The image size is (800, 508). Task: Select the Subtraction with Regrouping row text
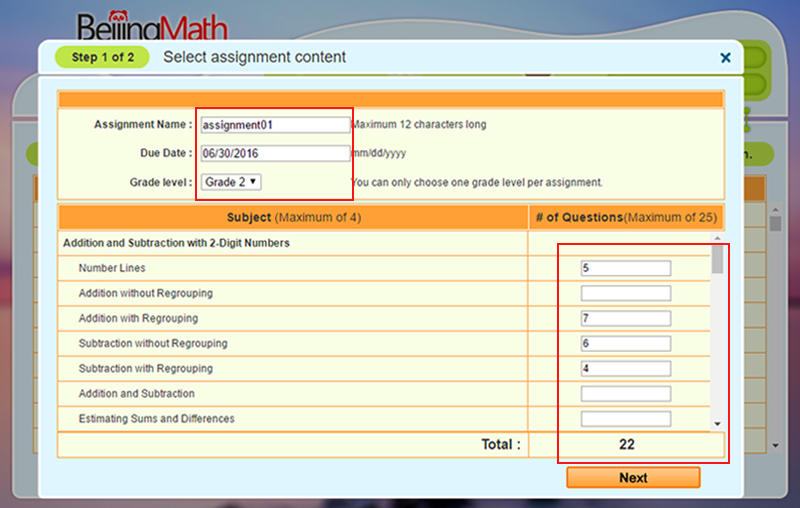145,368
